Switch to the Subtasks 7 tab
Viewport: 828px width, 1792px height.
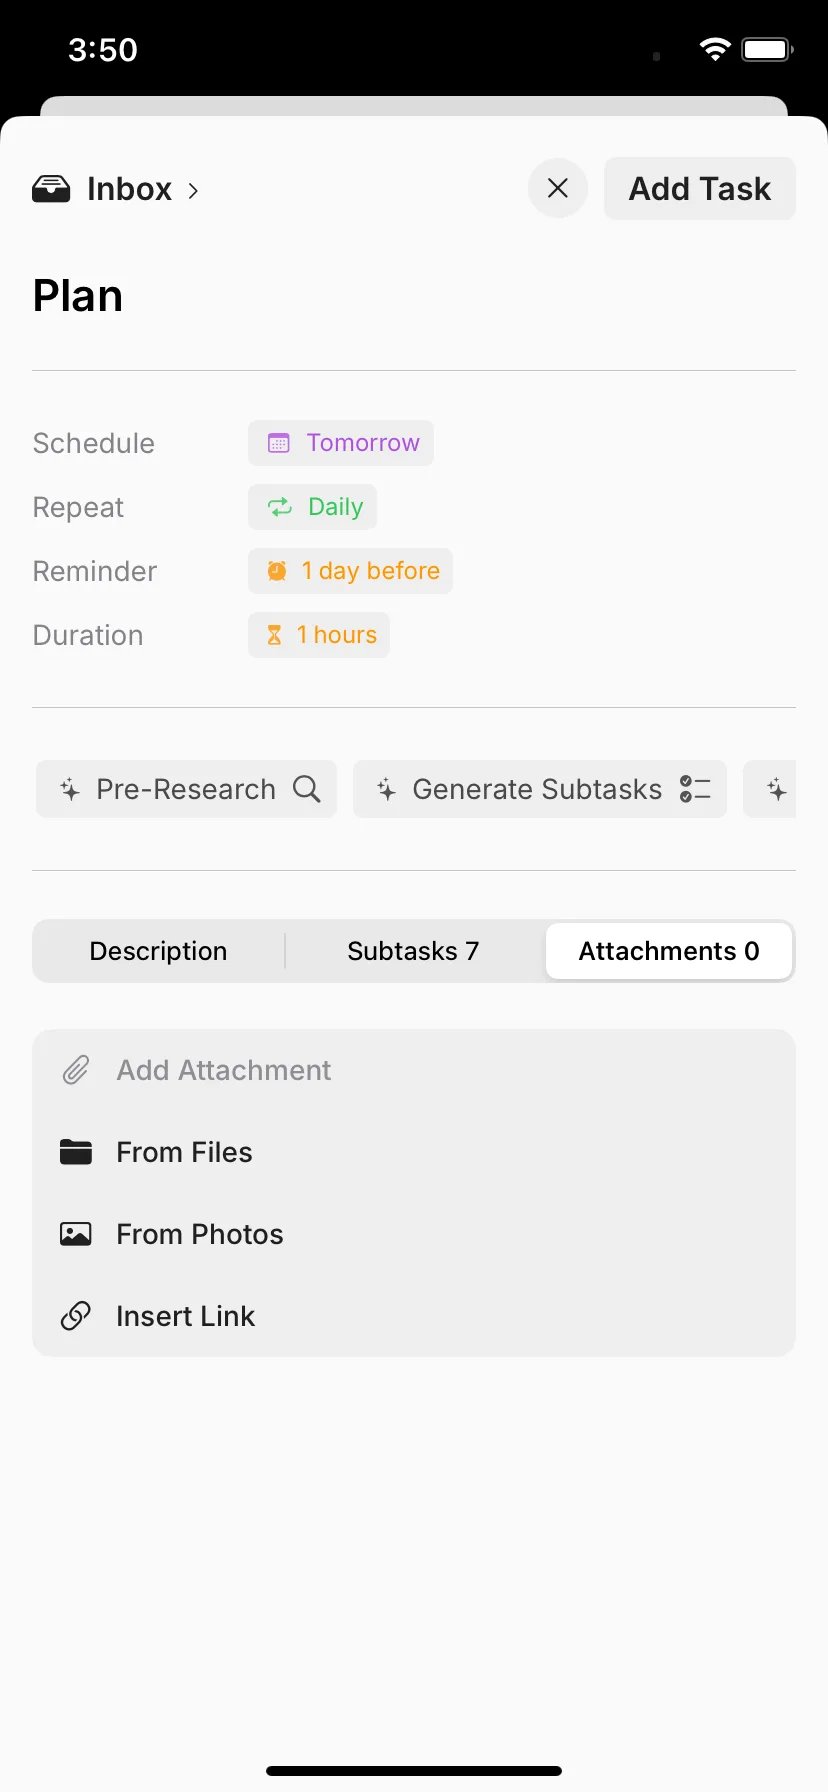[413, 951]
